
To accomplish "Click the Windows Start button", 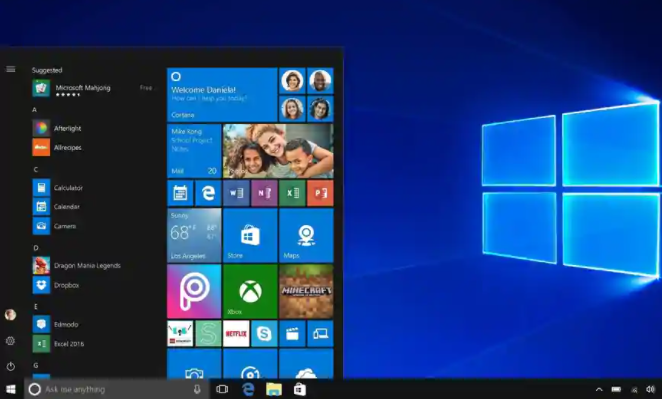I will coord(11,389).
